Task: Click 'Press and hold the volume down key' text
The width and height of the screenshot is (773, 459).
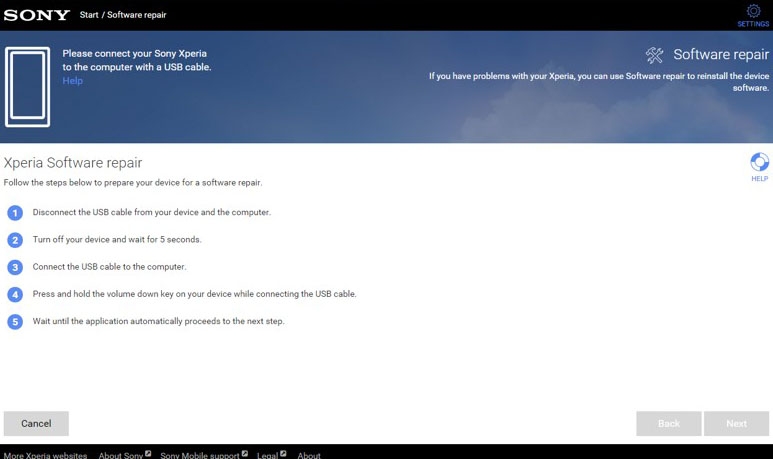Action: click(x=194, y=294)
